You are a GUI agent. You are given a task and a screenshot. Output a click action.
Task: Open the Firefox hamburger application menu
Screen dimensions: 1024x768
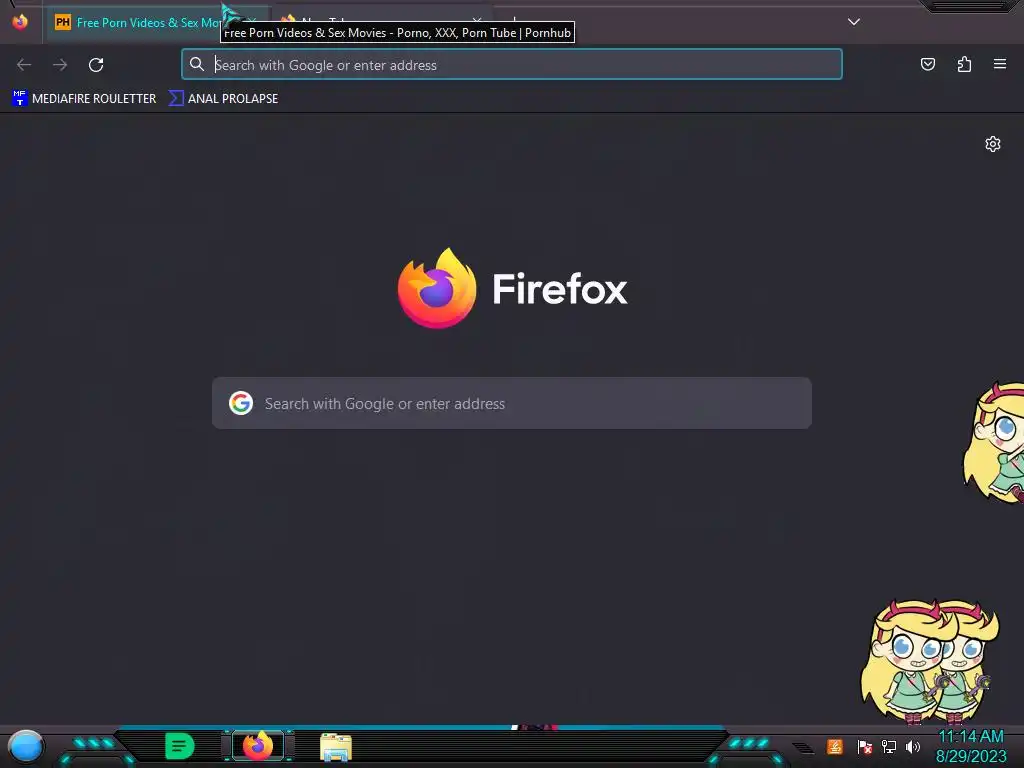[x=999, y=64]
